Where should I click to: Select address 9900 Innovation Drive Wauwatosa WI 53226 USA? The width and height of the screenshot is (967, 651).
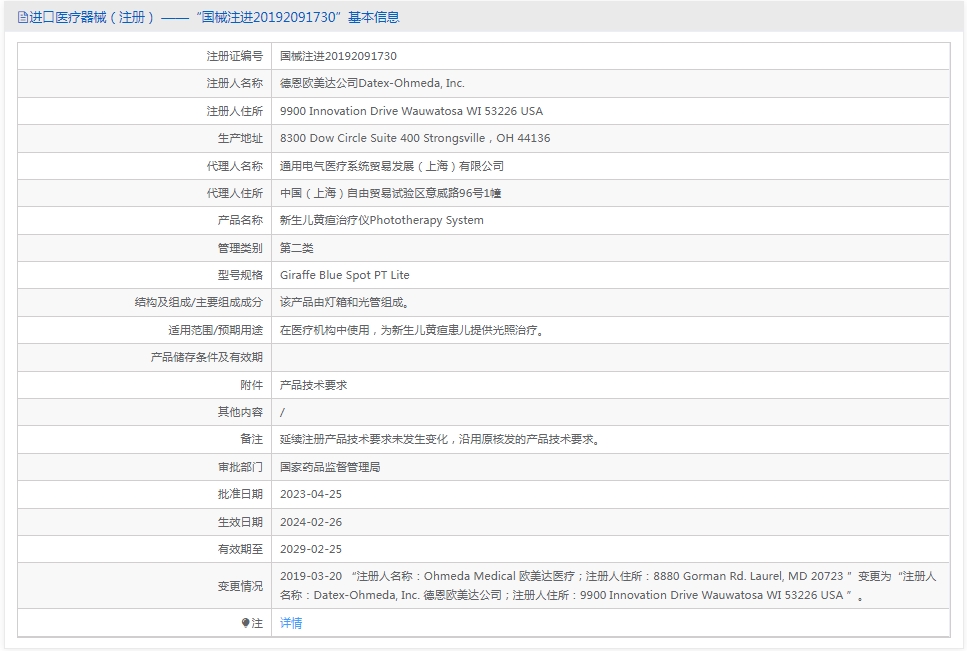click(411, 111)
